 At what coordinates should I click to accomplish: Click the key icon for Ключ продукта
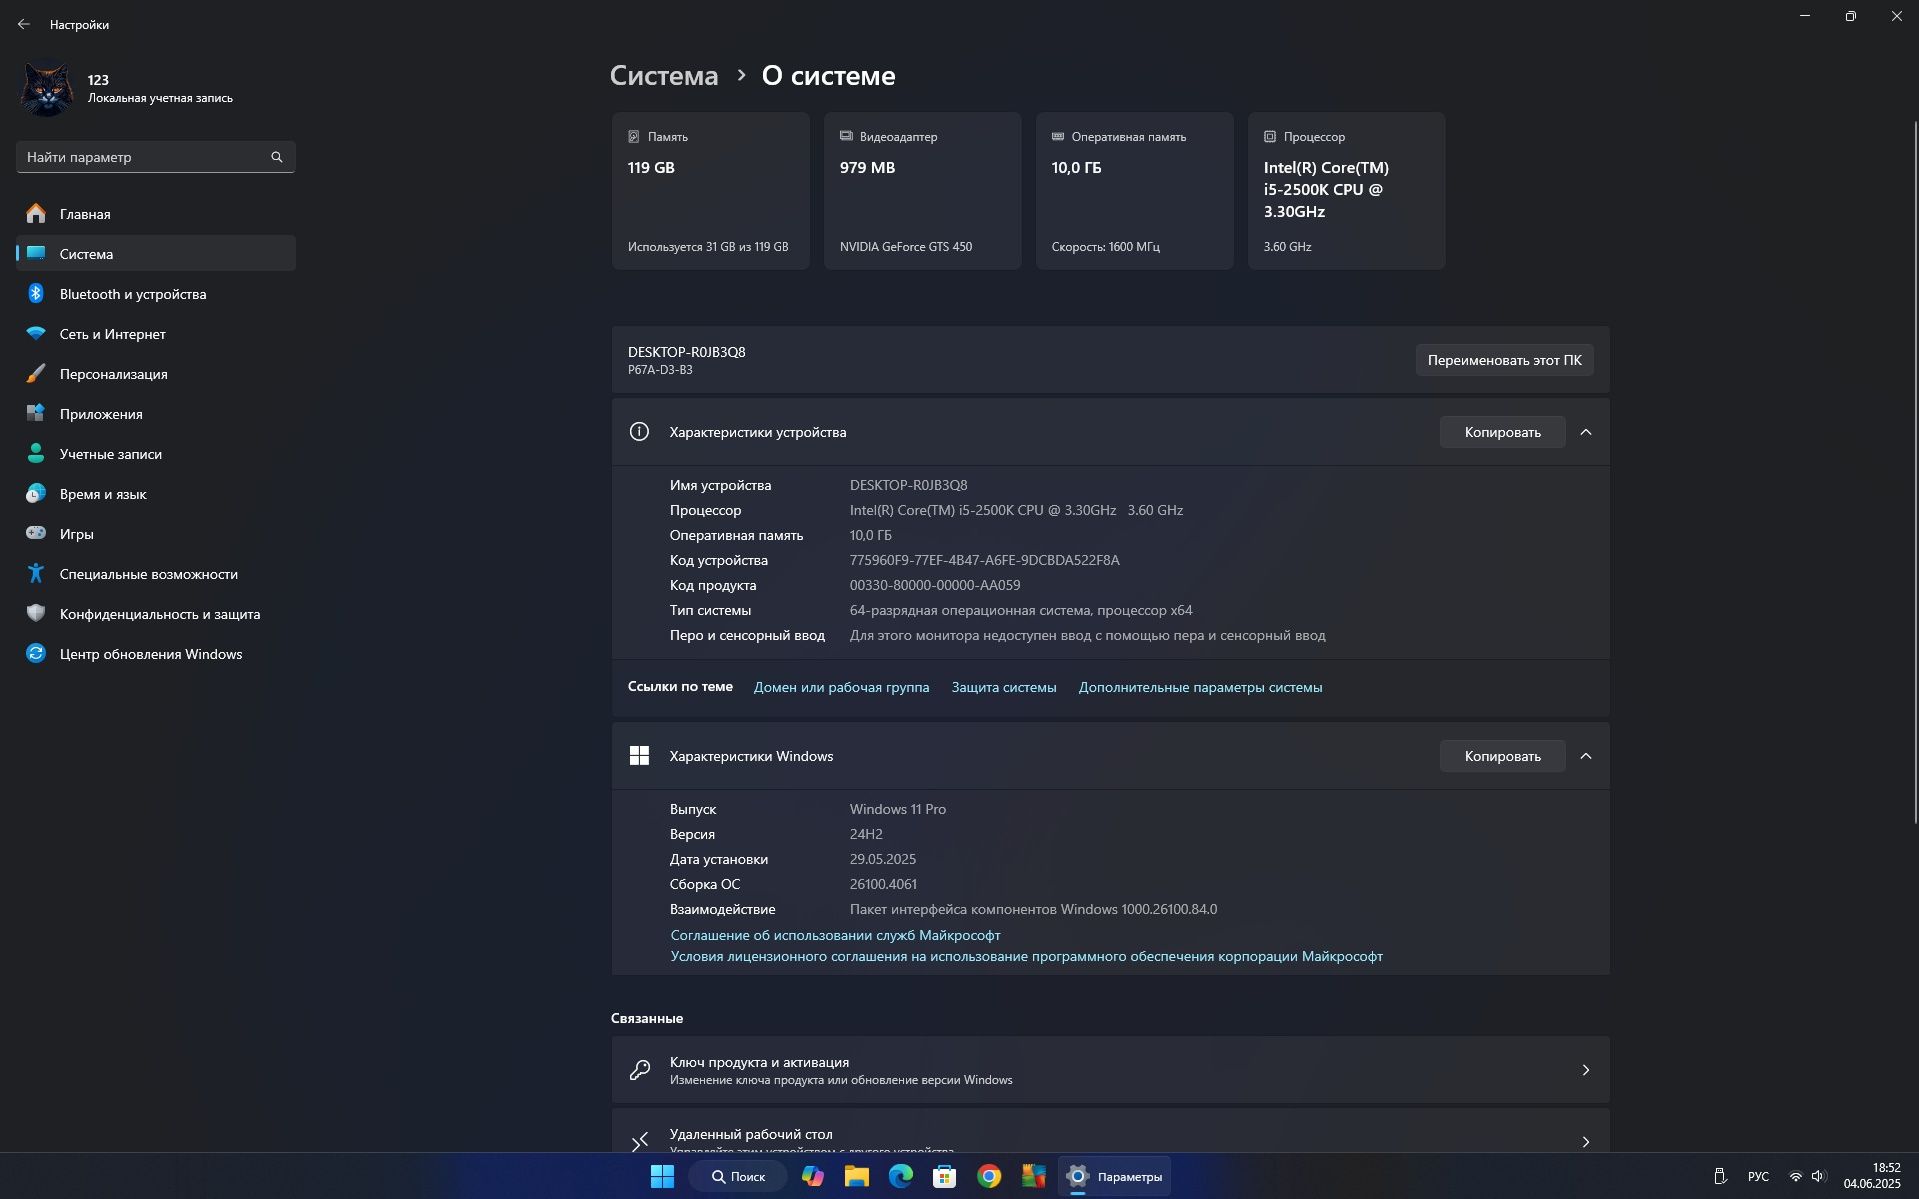click(x=640, y=1070)
